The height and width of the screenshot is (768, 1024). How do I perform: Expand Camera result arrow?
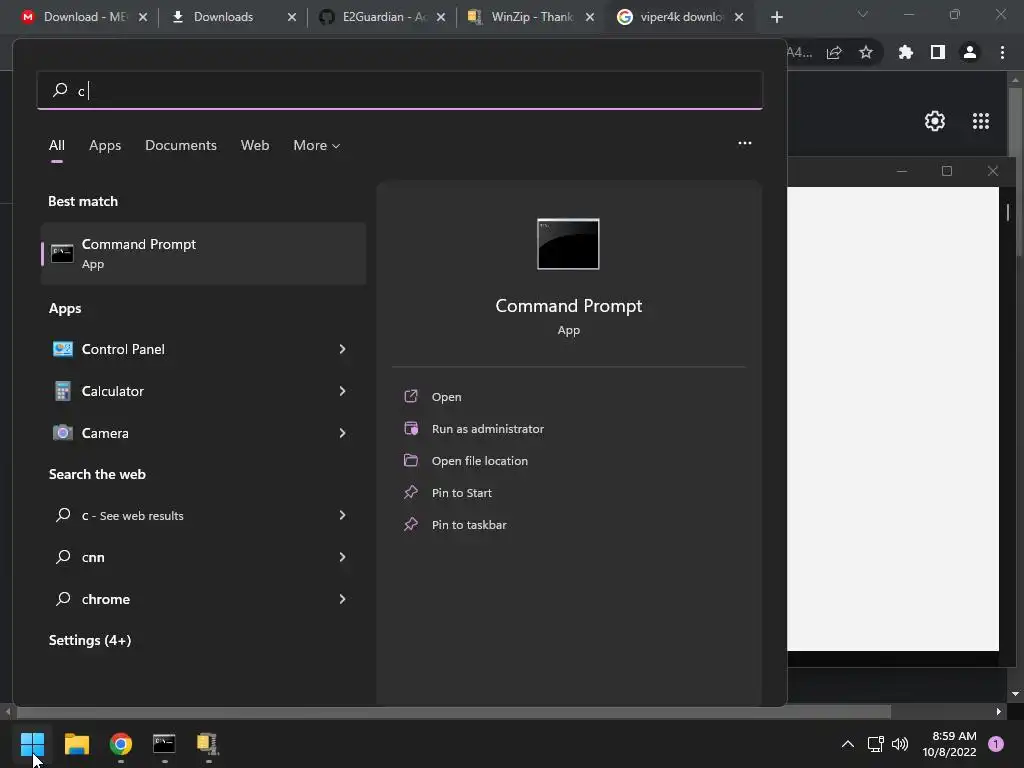pyautogui.click(x=342, y=433)
